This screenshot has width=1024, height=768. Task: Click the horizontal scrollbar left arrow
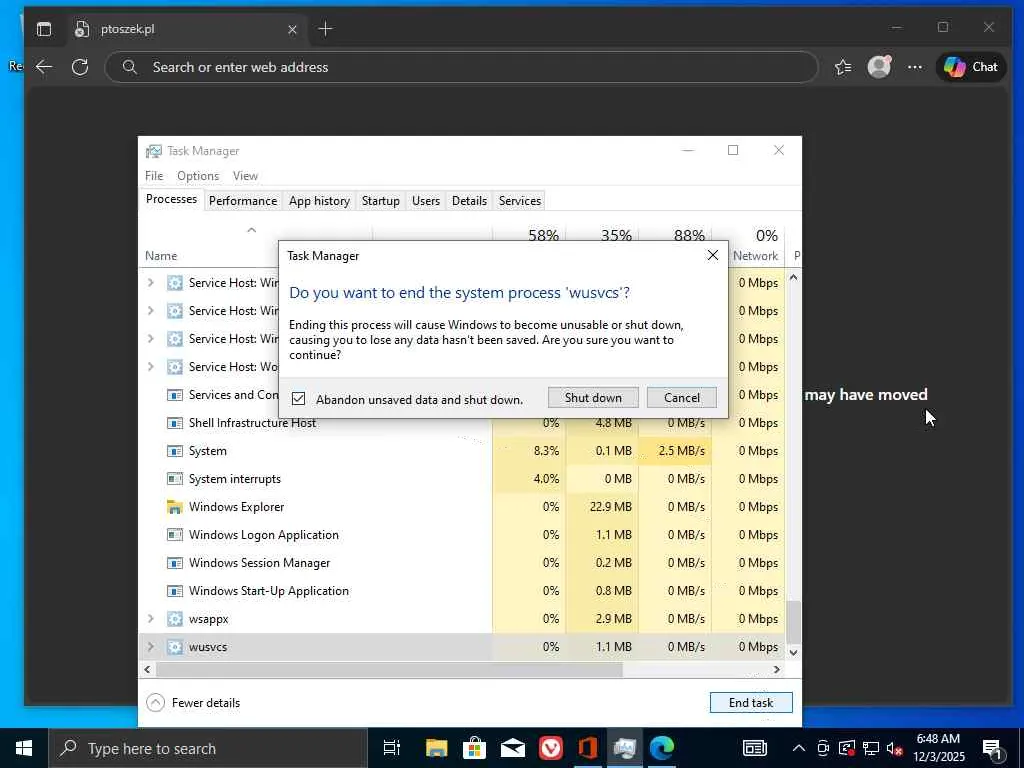148,669
